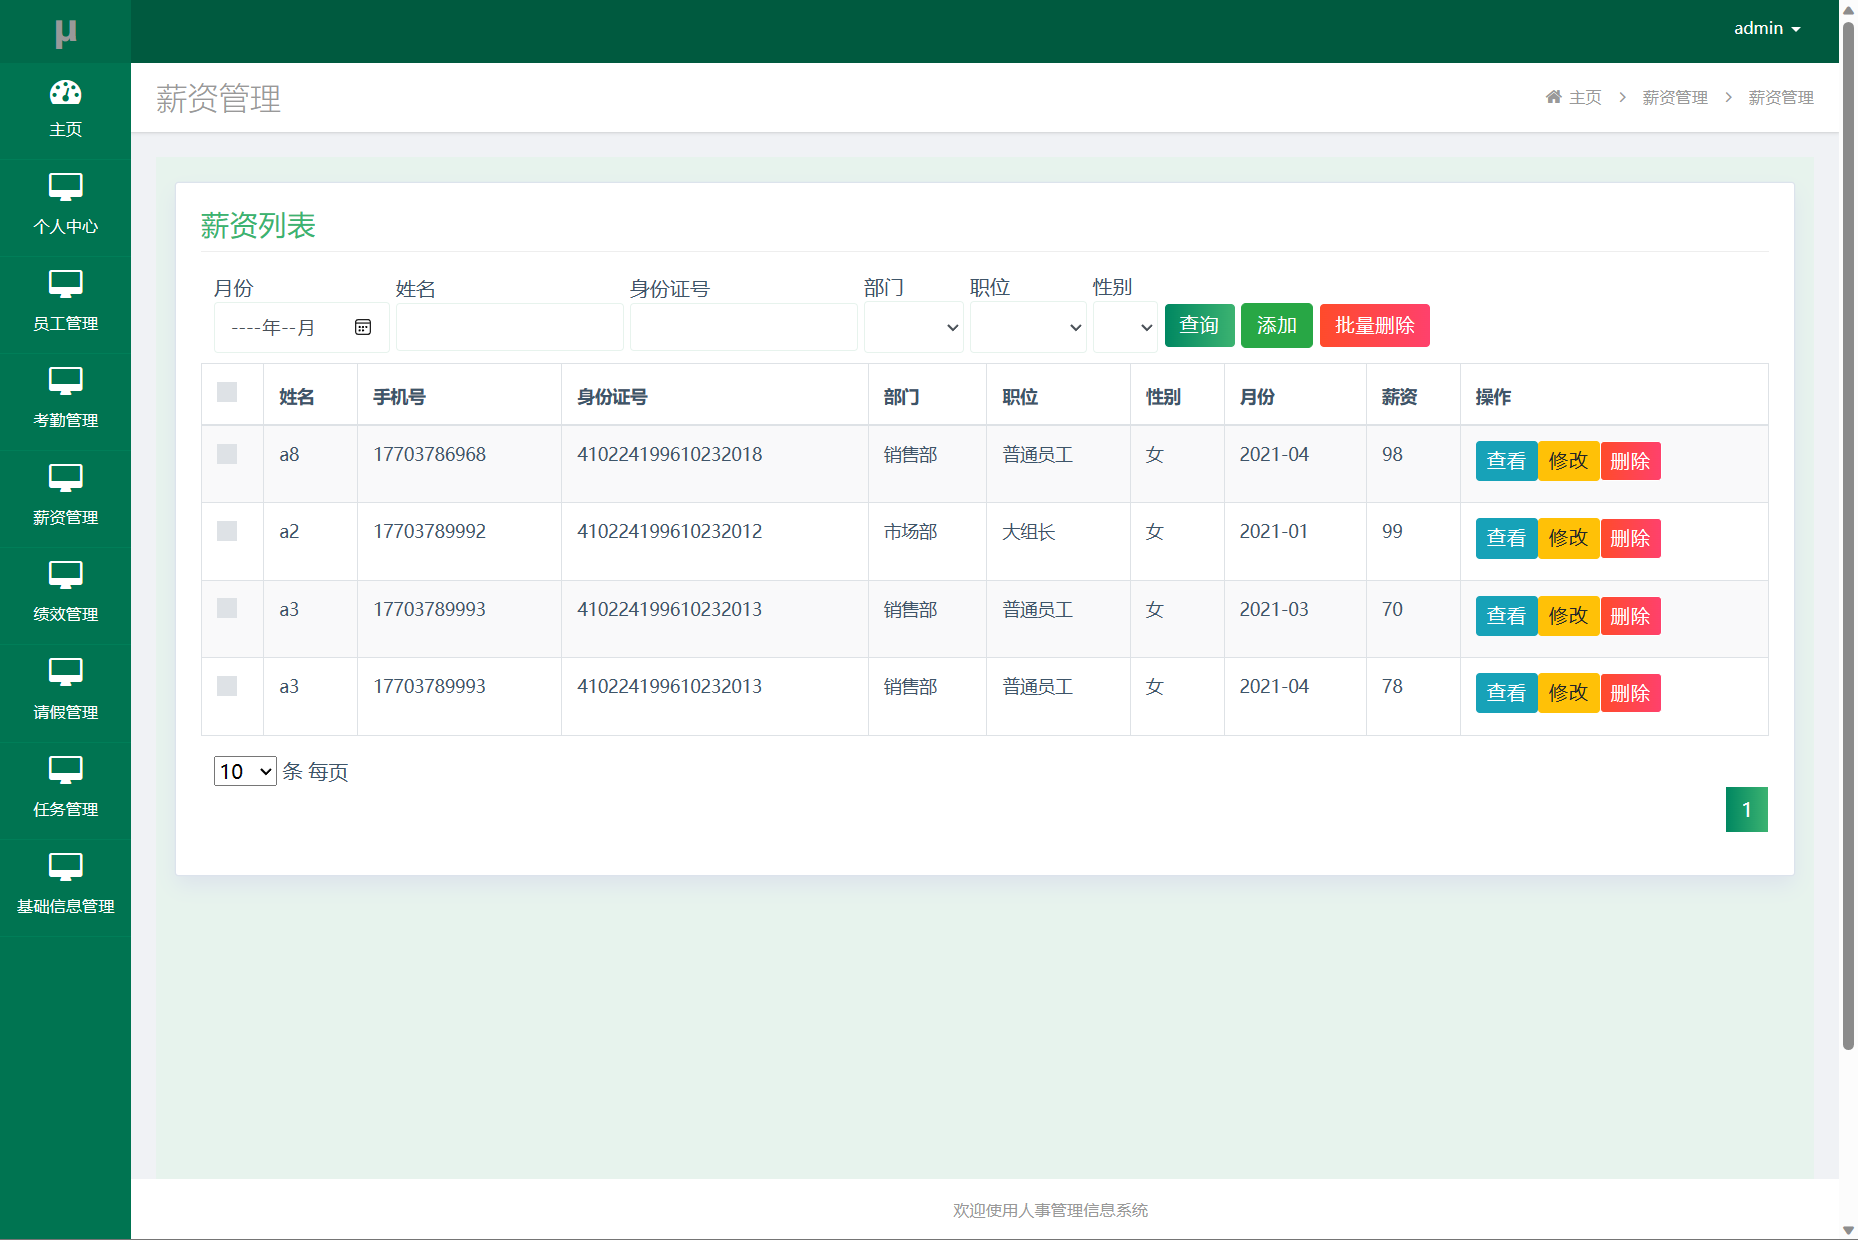Open 考勤管理 from the sidebar icon
Screen dimensions: 1858x1240
(x=65, y=381)
